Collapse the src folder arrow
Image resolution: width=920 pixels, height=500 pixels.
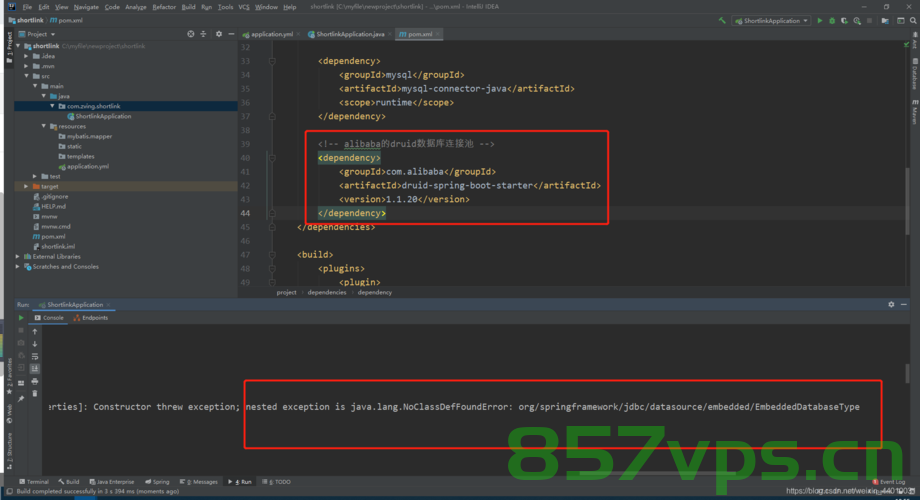click(x=26, y=76)
